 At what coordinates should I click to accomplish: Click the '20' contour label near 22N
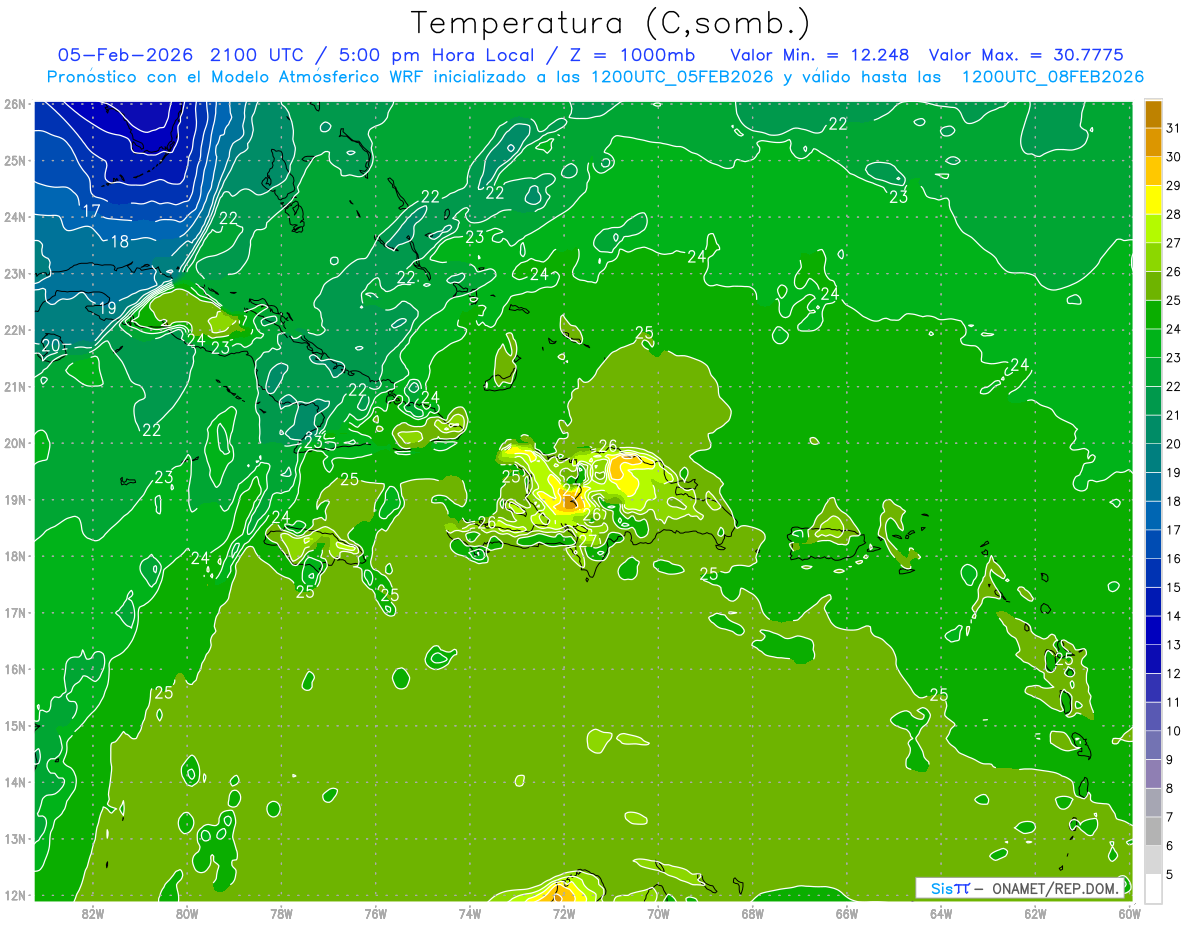click(51, 346)
